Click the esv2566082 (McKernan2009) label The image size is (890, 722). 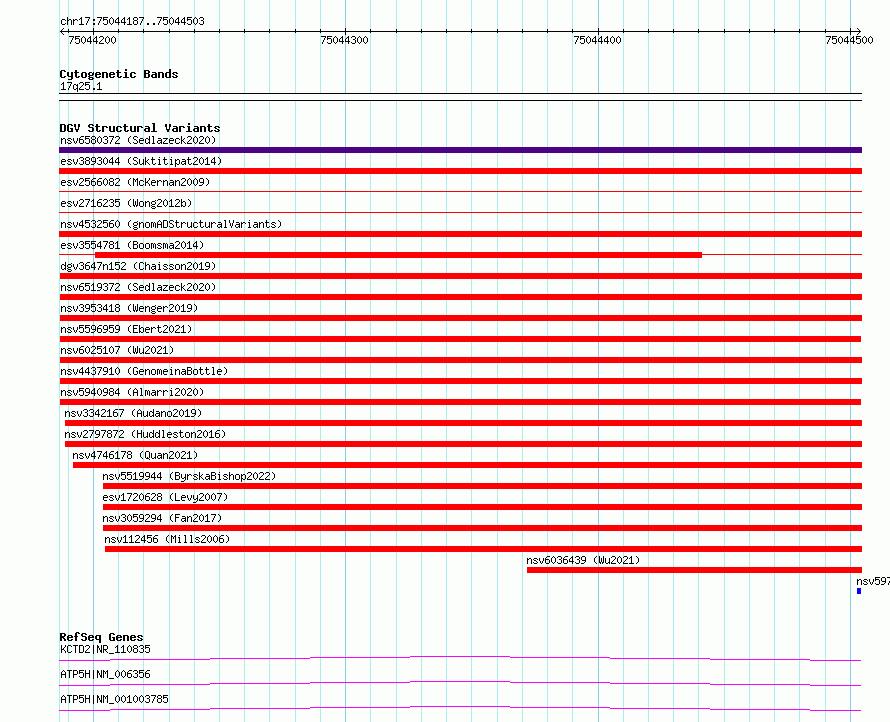(135, 182)
